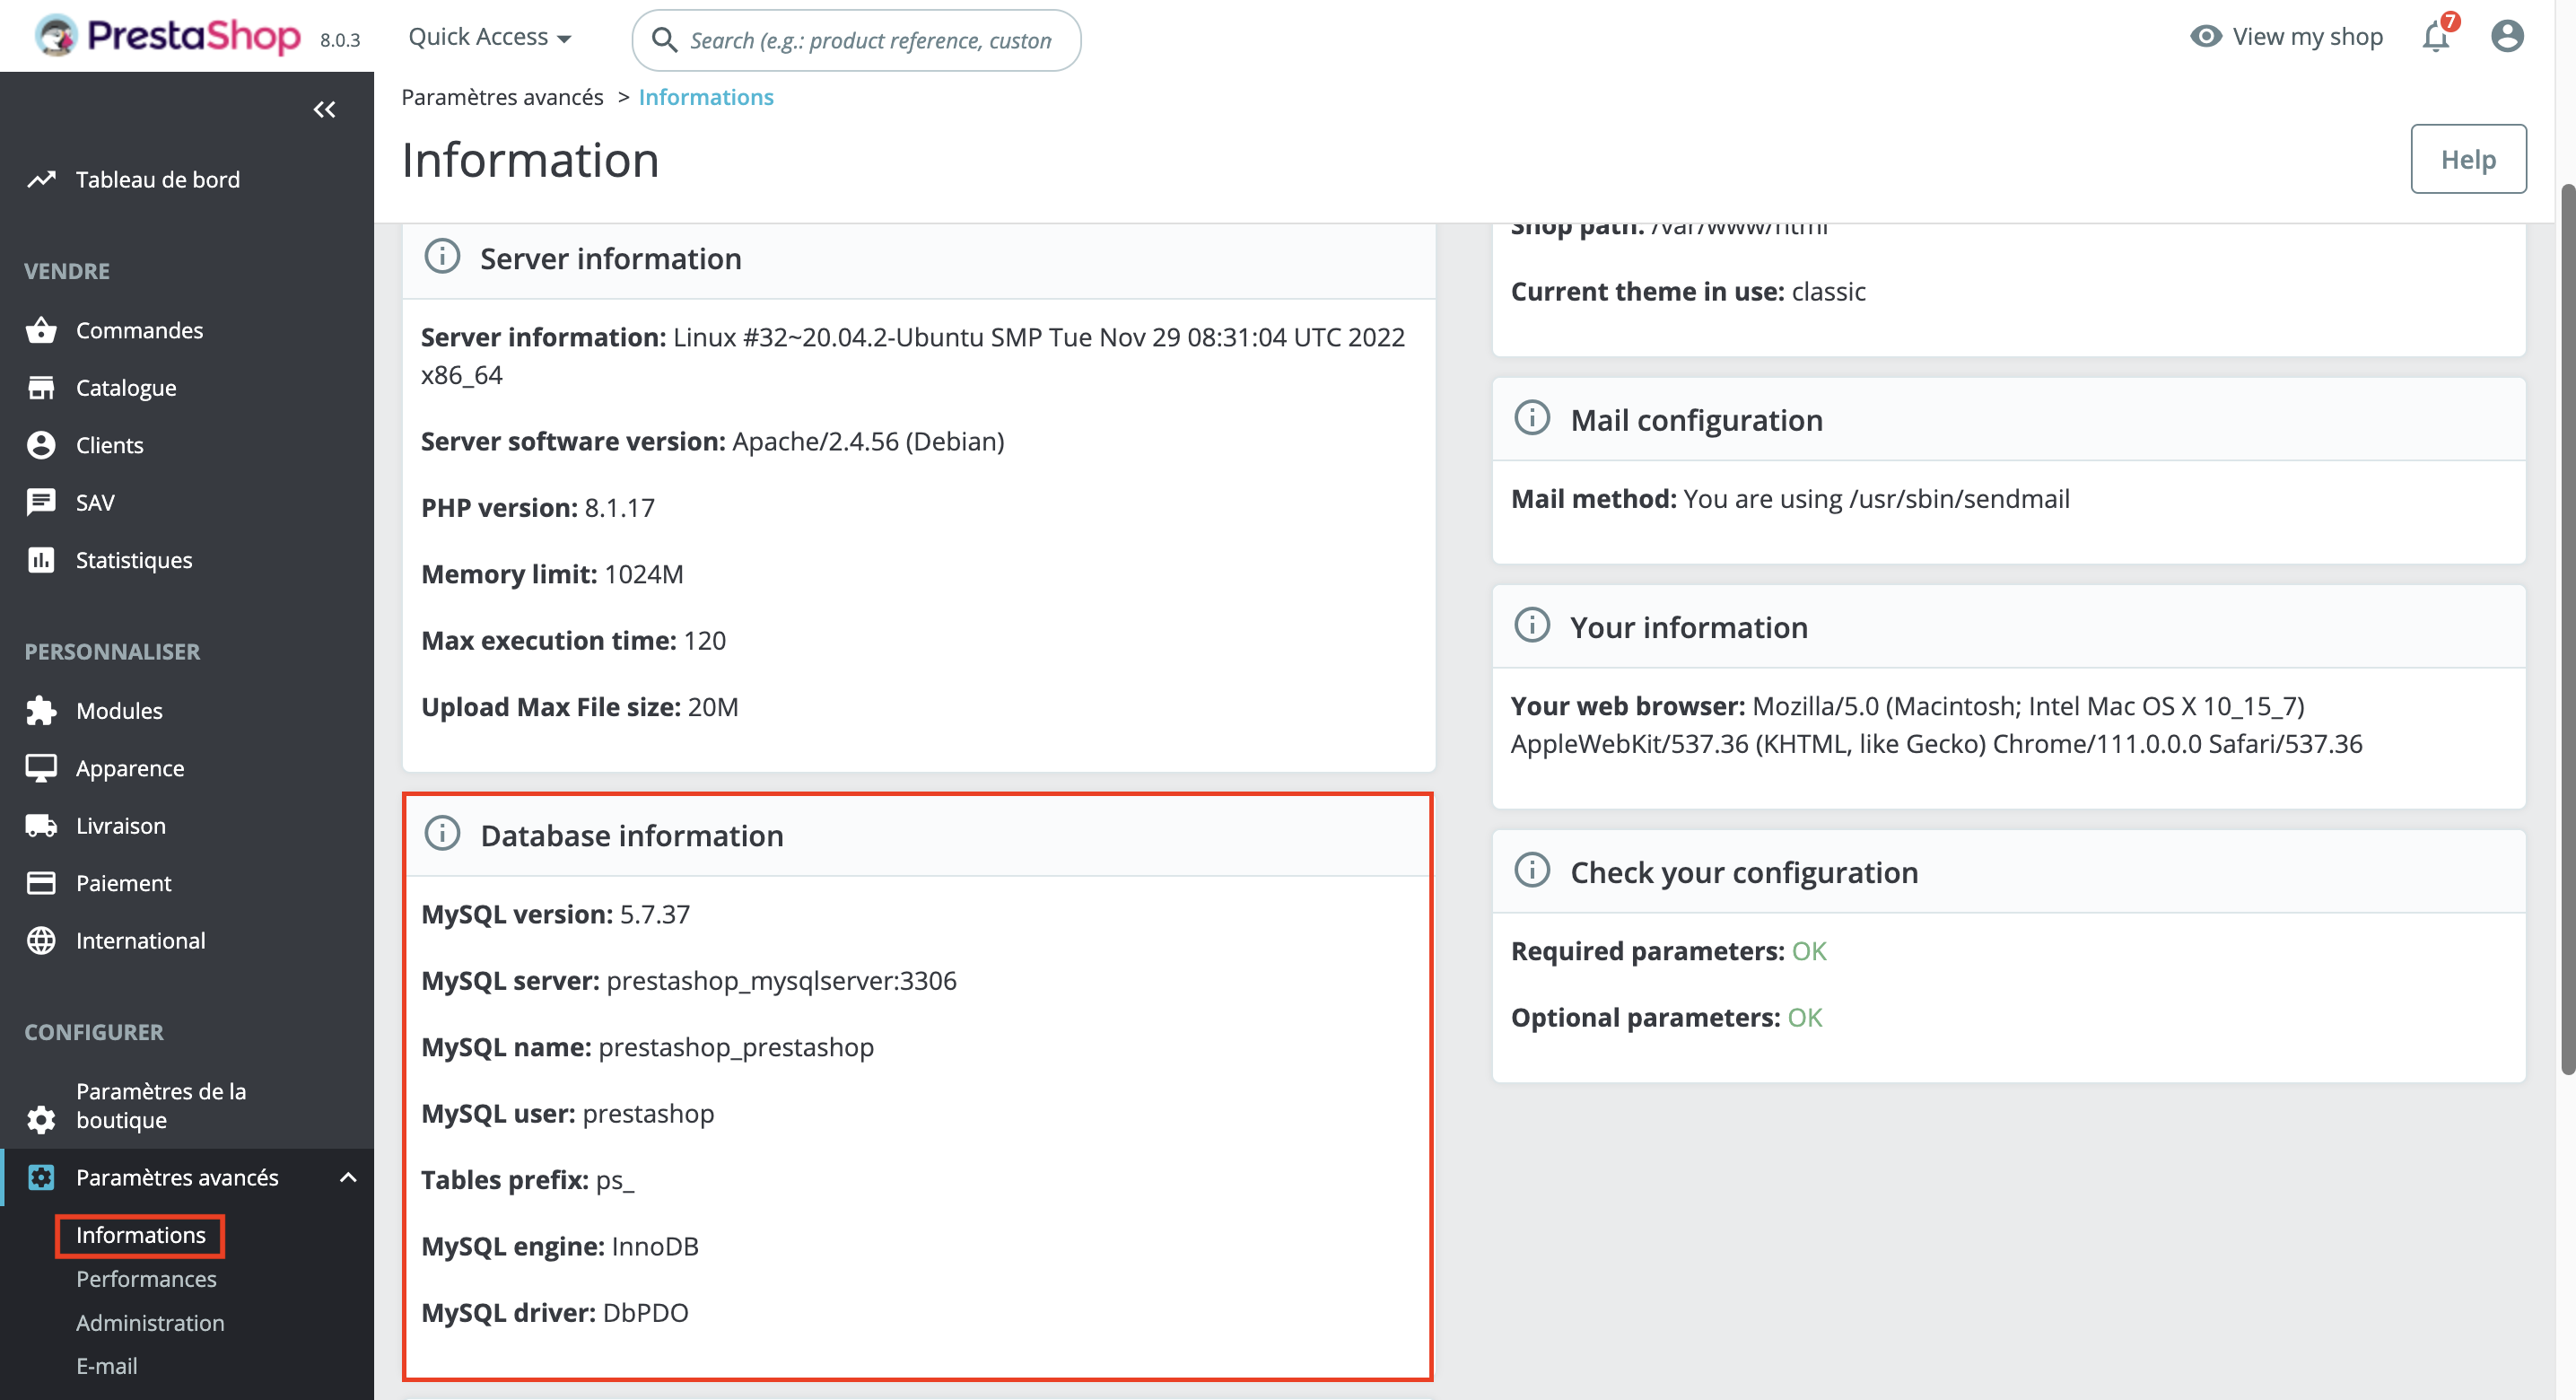
Task: Click the MySQL version 5.7.37 text
Action: point(555,914)
